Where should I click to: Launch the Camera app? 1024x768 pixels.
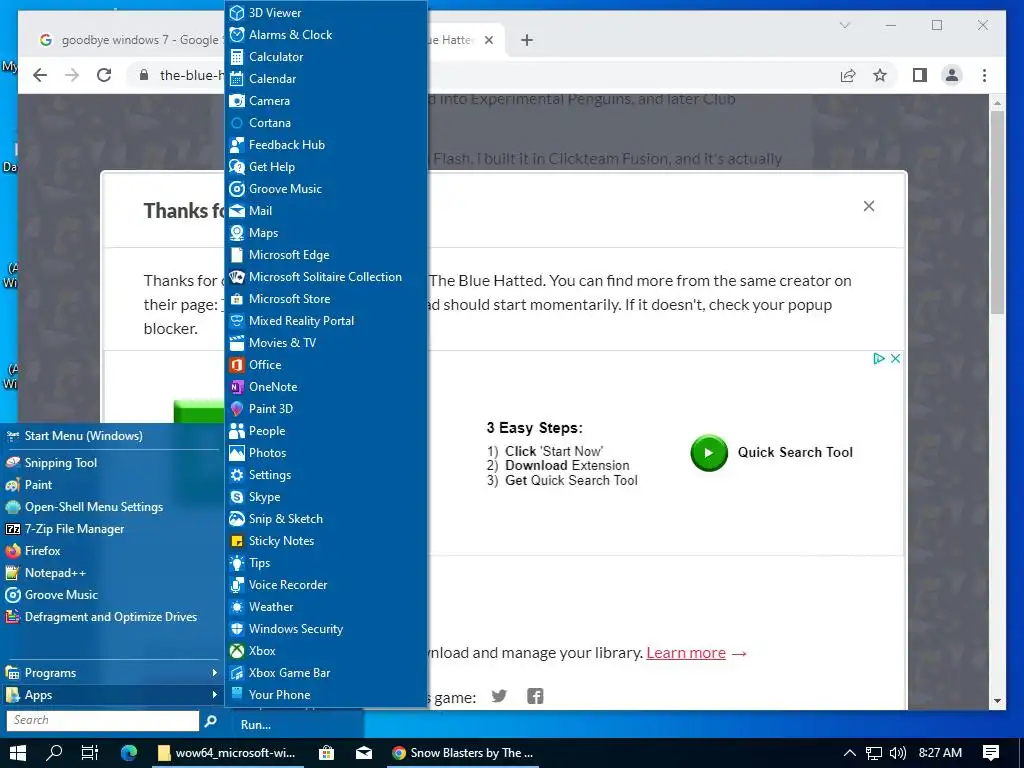click(x=327, y=101)
